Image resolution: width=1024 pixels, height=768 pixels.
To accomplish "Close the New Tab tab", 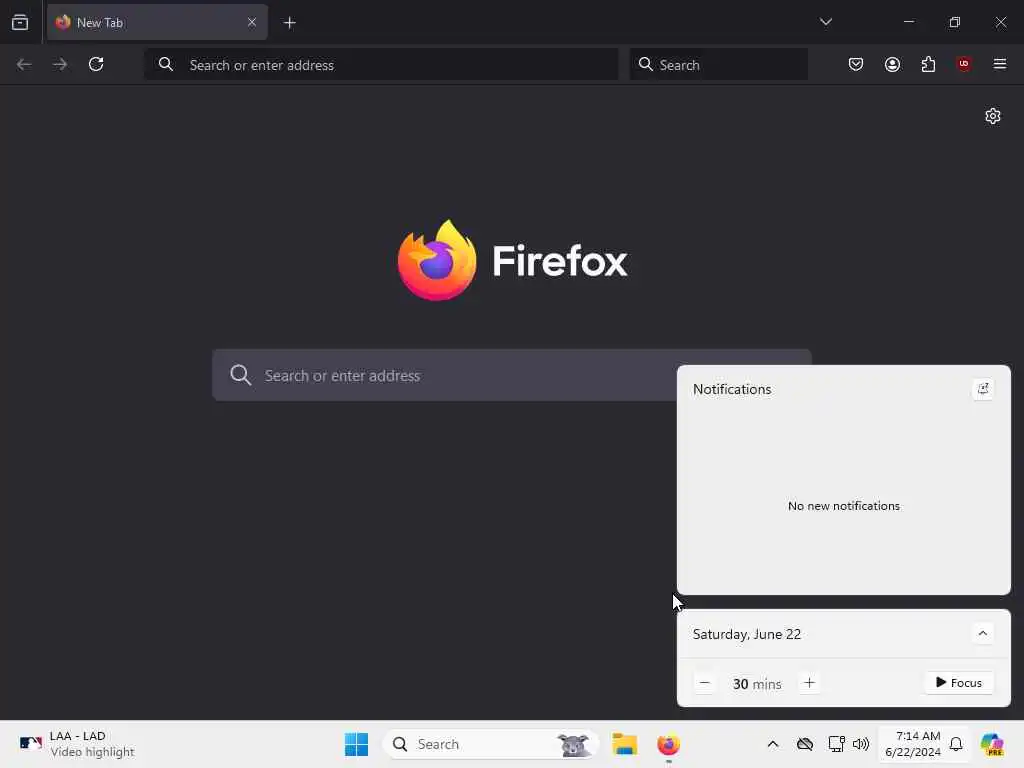I will [x=251, y=22].
